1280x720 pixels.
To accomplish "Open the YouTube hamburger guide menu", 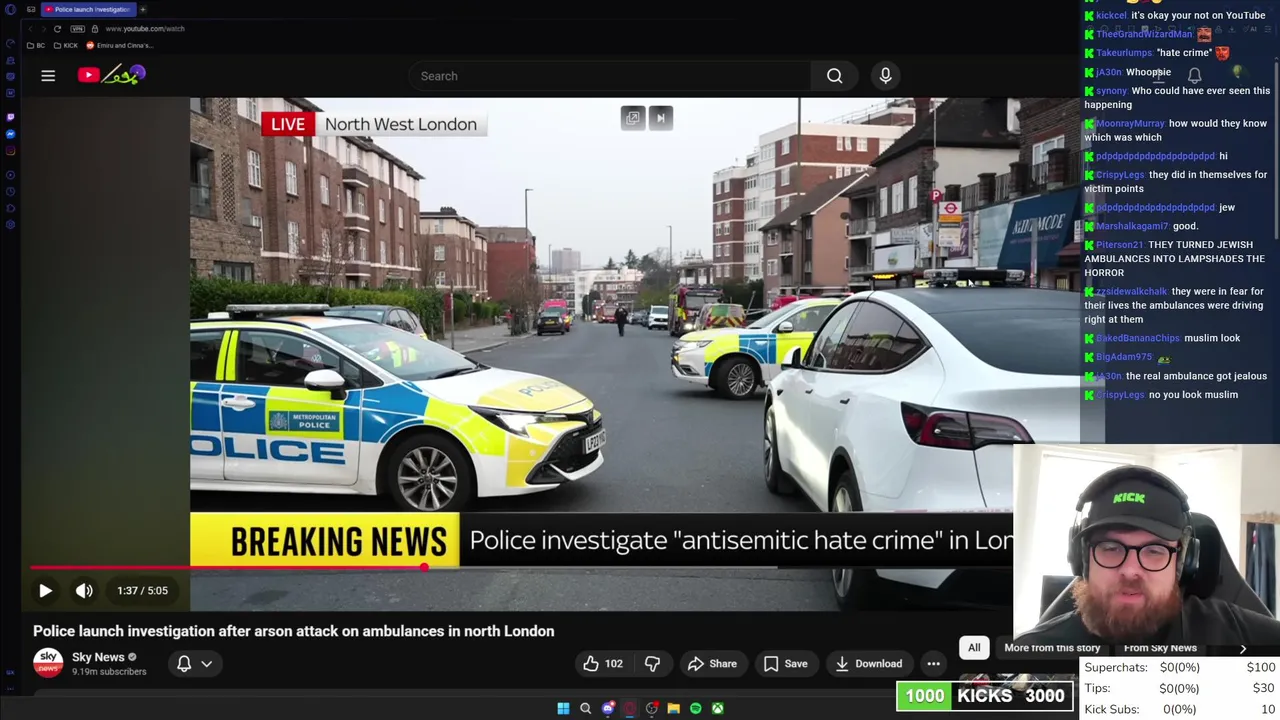I will pos(48,76).
